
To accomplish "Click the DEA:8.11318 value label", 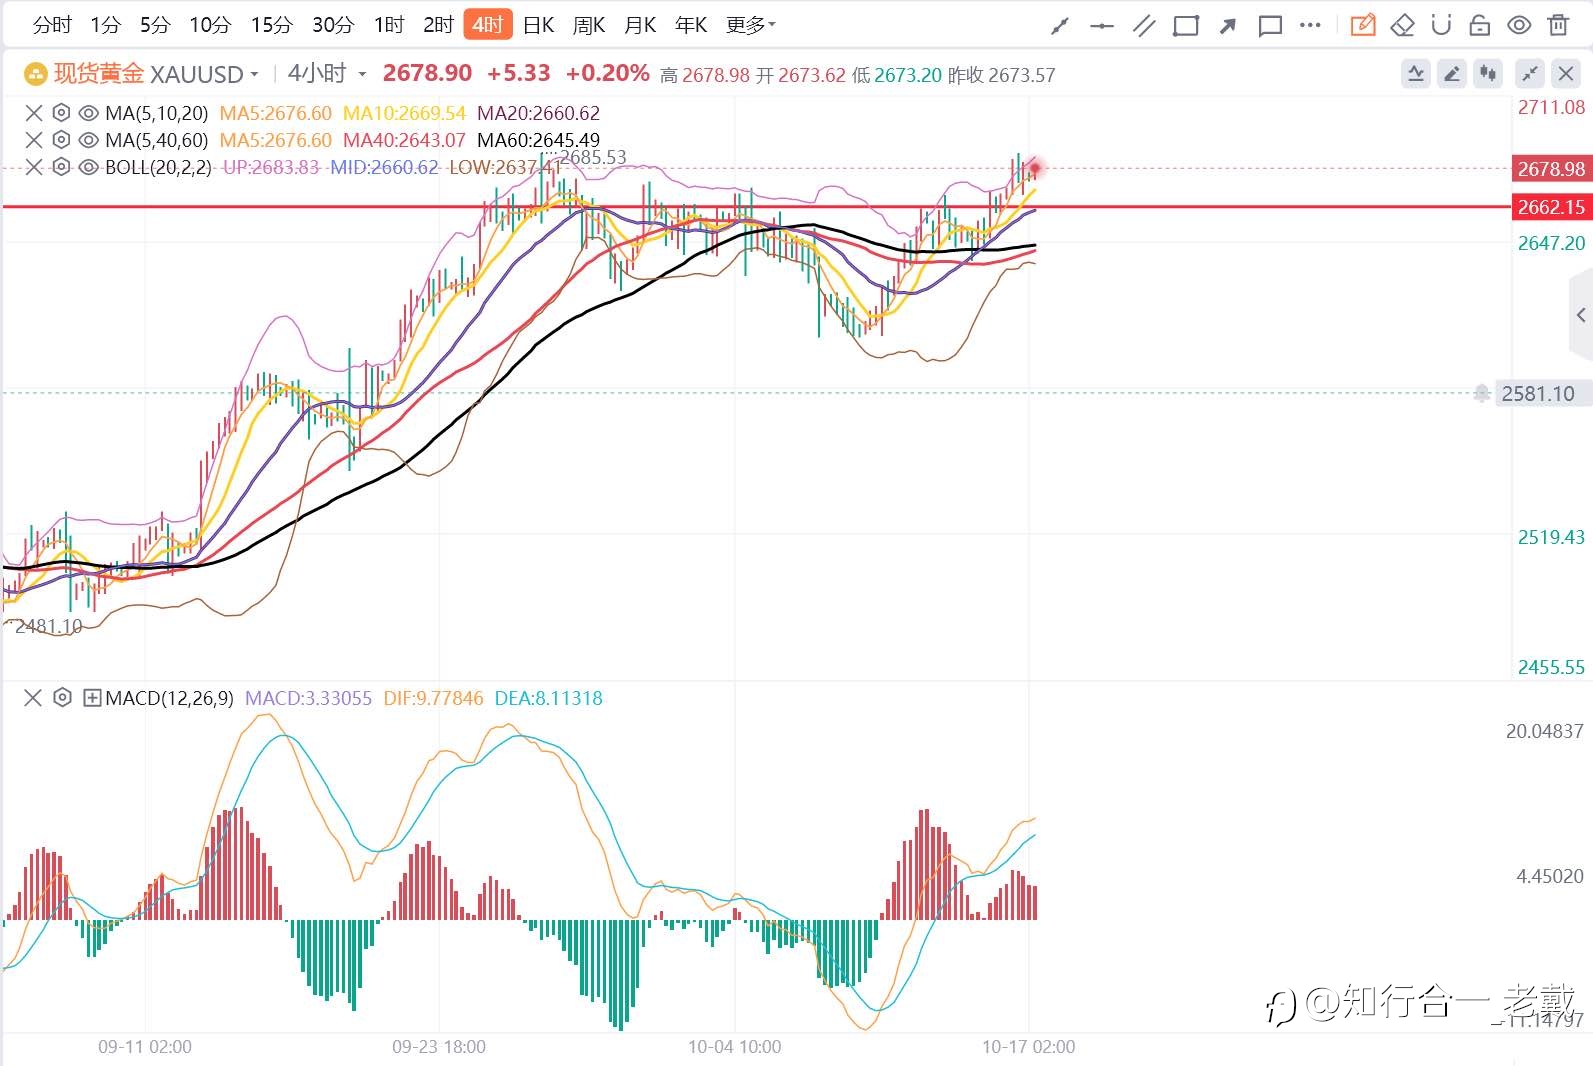I will pos(549,698).
